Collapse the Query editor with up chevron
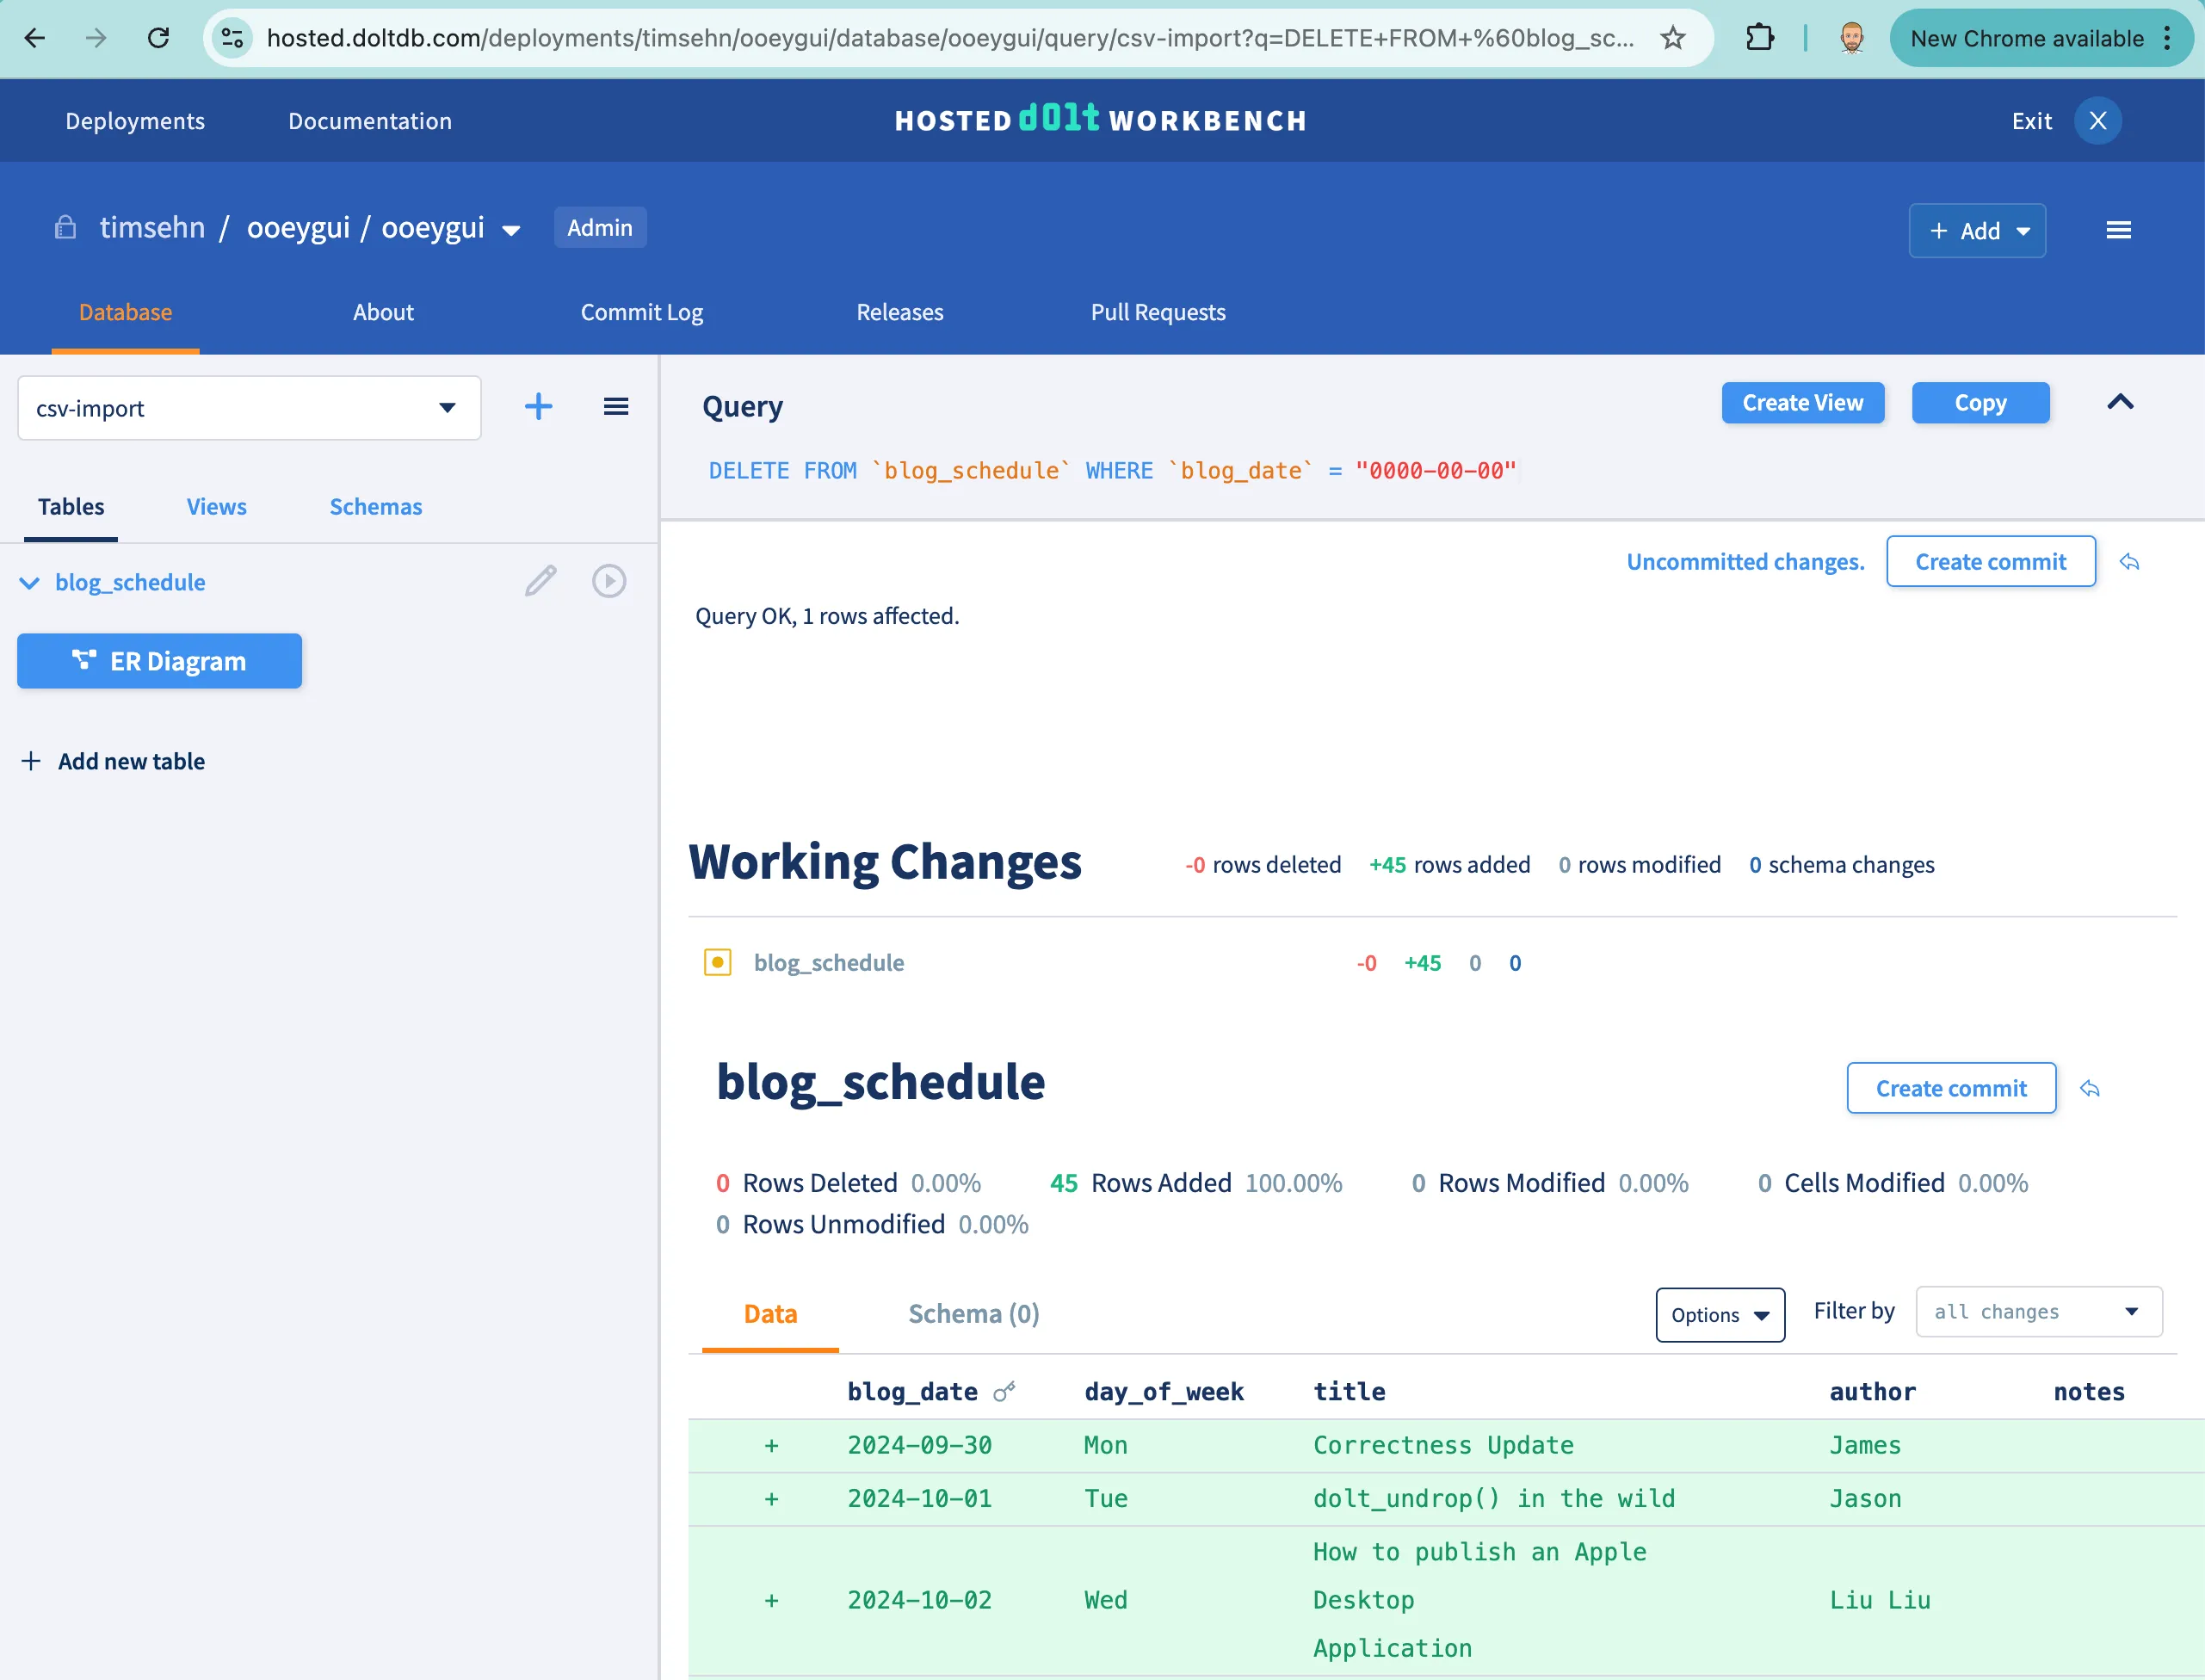 [x=2119, y=402]
